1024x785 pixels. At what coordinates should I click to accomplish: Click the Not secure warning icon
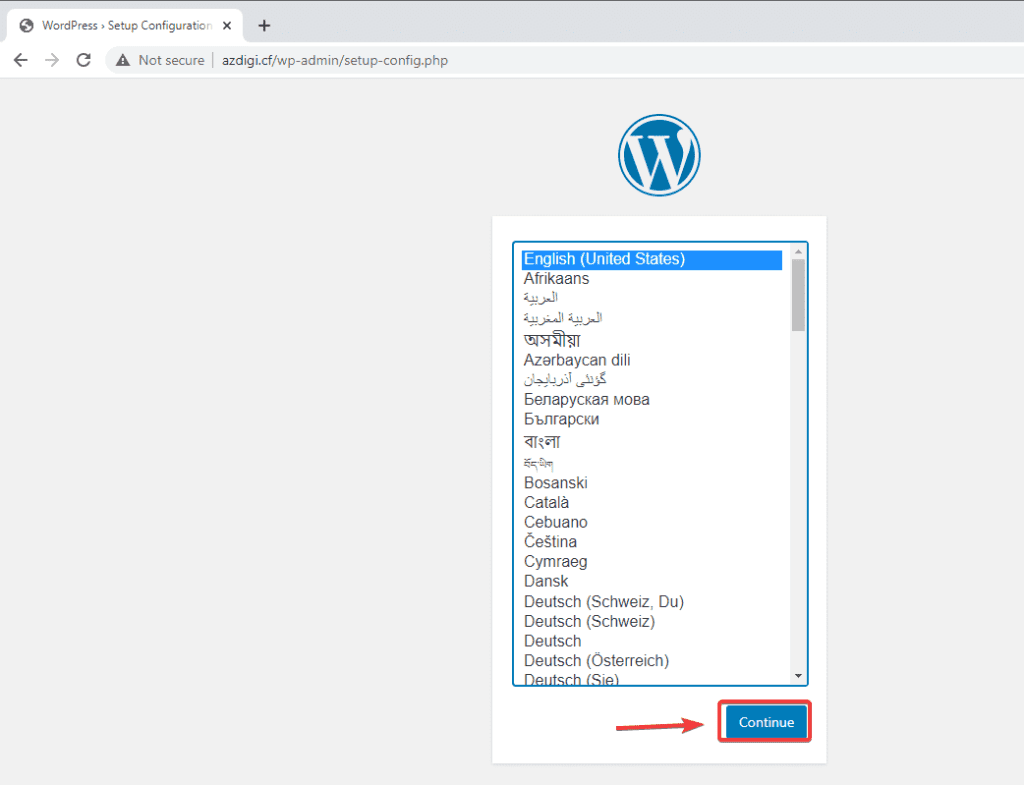point(123,60)
